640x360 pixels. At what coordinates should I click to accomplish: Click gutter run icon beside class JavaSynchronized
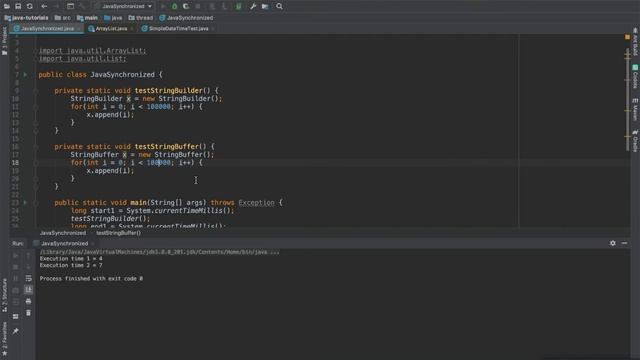(x=25, y=75)
